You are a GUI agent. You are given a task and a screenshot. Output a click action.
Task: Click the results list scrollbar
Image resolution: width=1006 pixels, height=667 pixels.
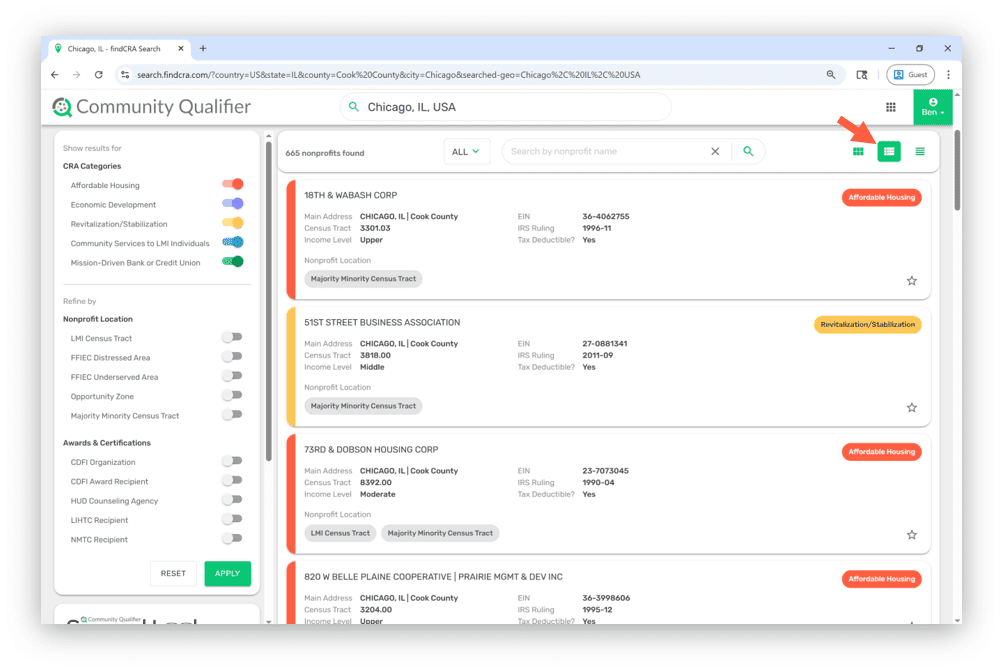click(x=957, y=170)
